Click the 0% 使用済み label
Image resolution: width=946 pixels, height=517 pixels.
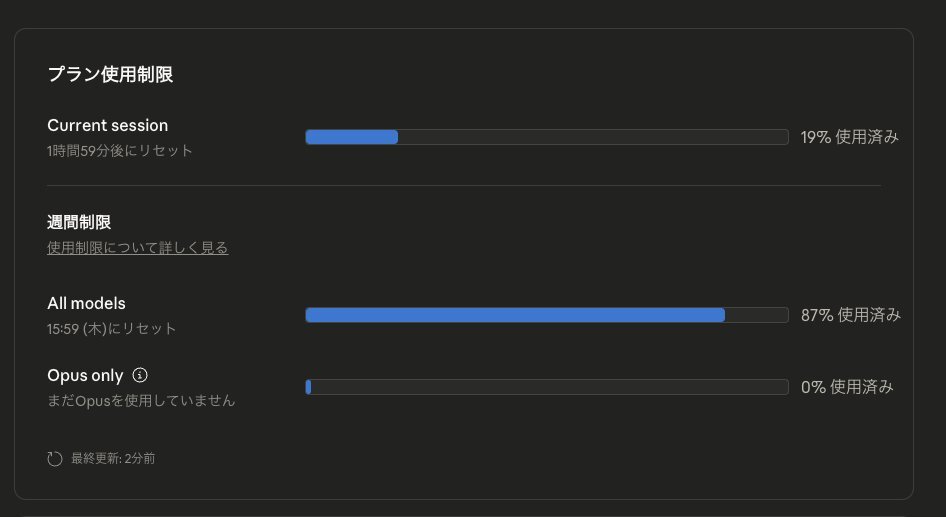click(x=846, y=387)
